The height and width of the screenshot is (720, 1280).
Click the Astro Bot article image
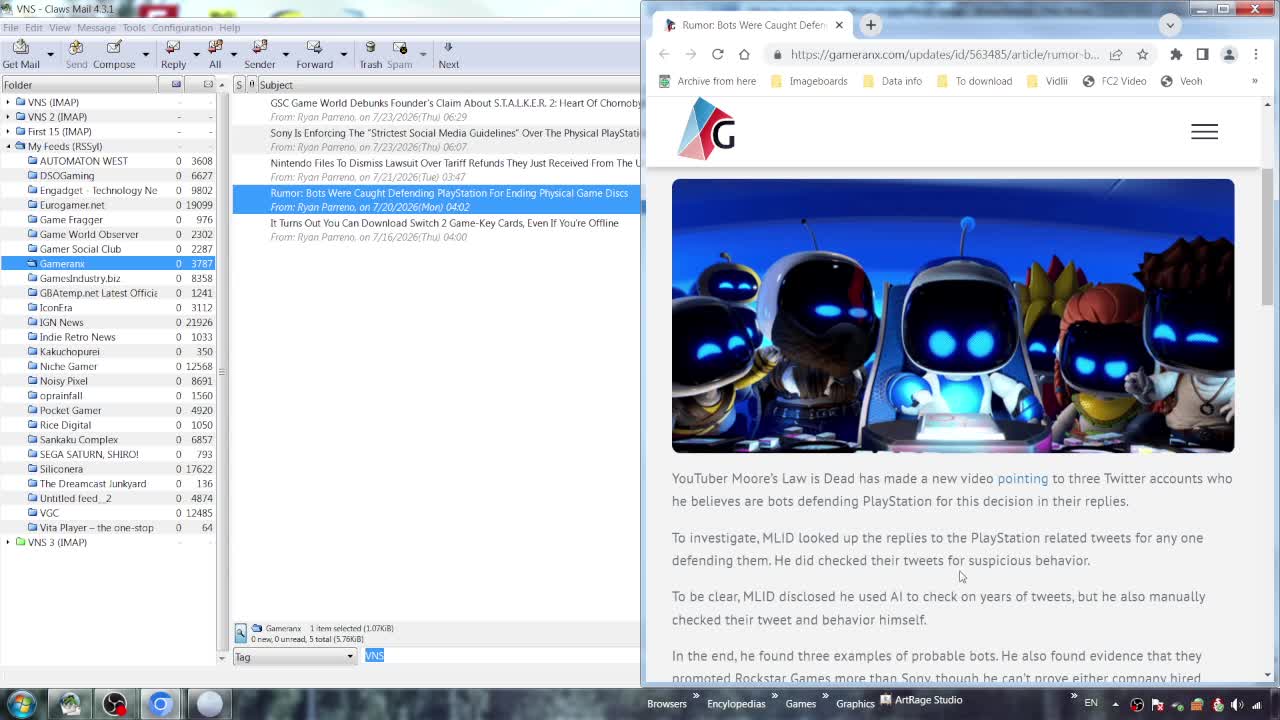(953, 316)
